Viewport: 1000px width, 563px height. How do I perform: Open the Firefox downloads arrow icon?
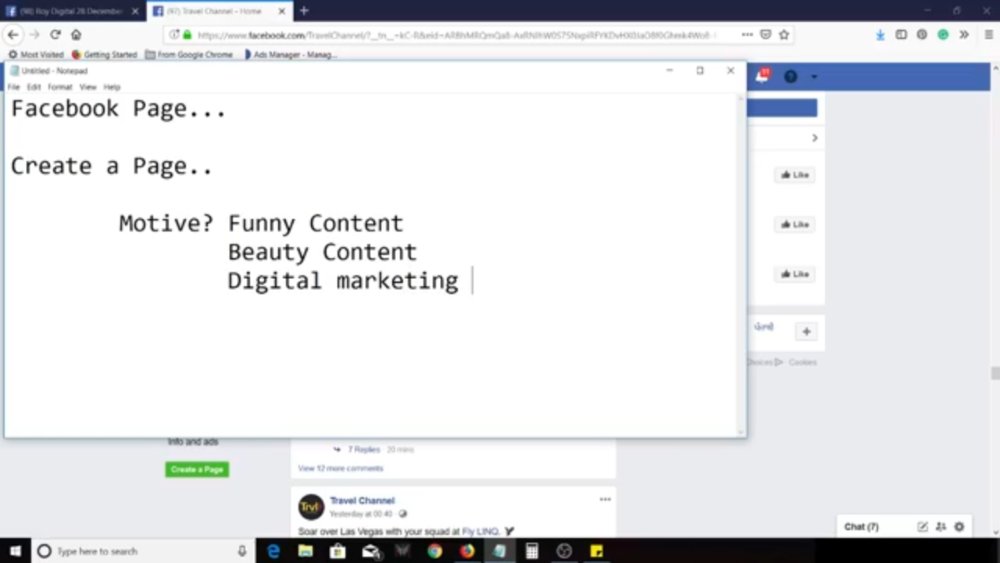point(880,34)
